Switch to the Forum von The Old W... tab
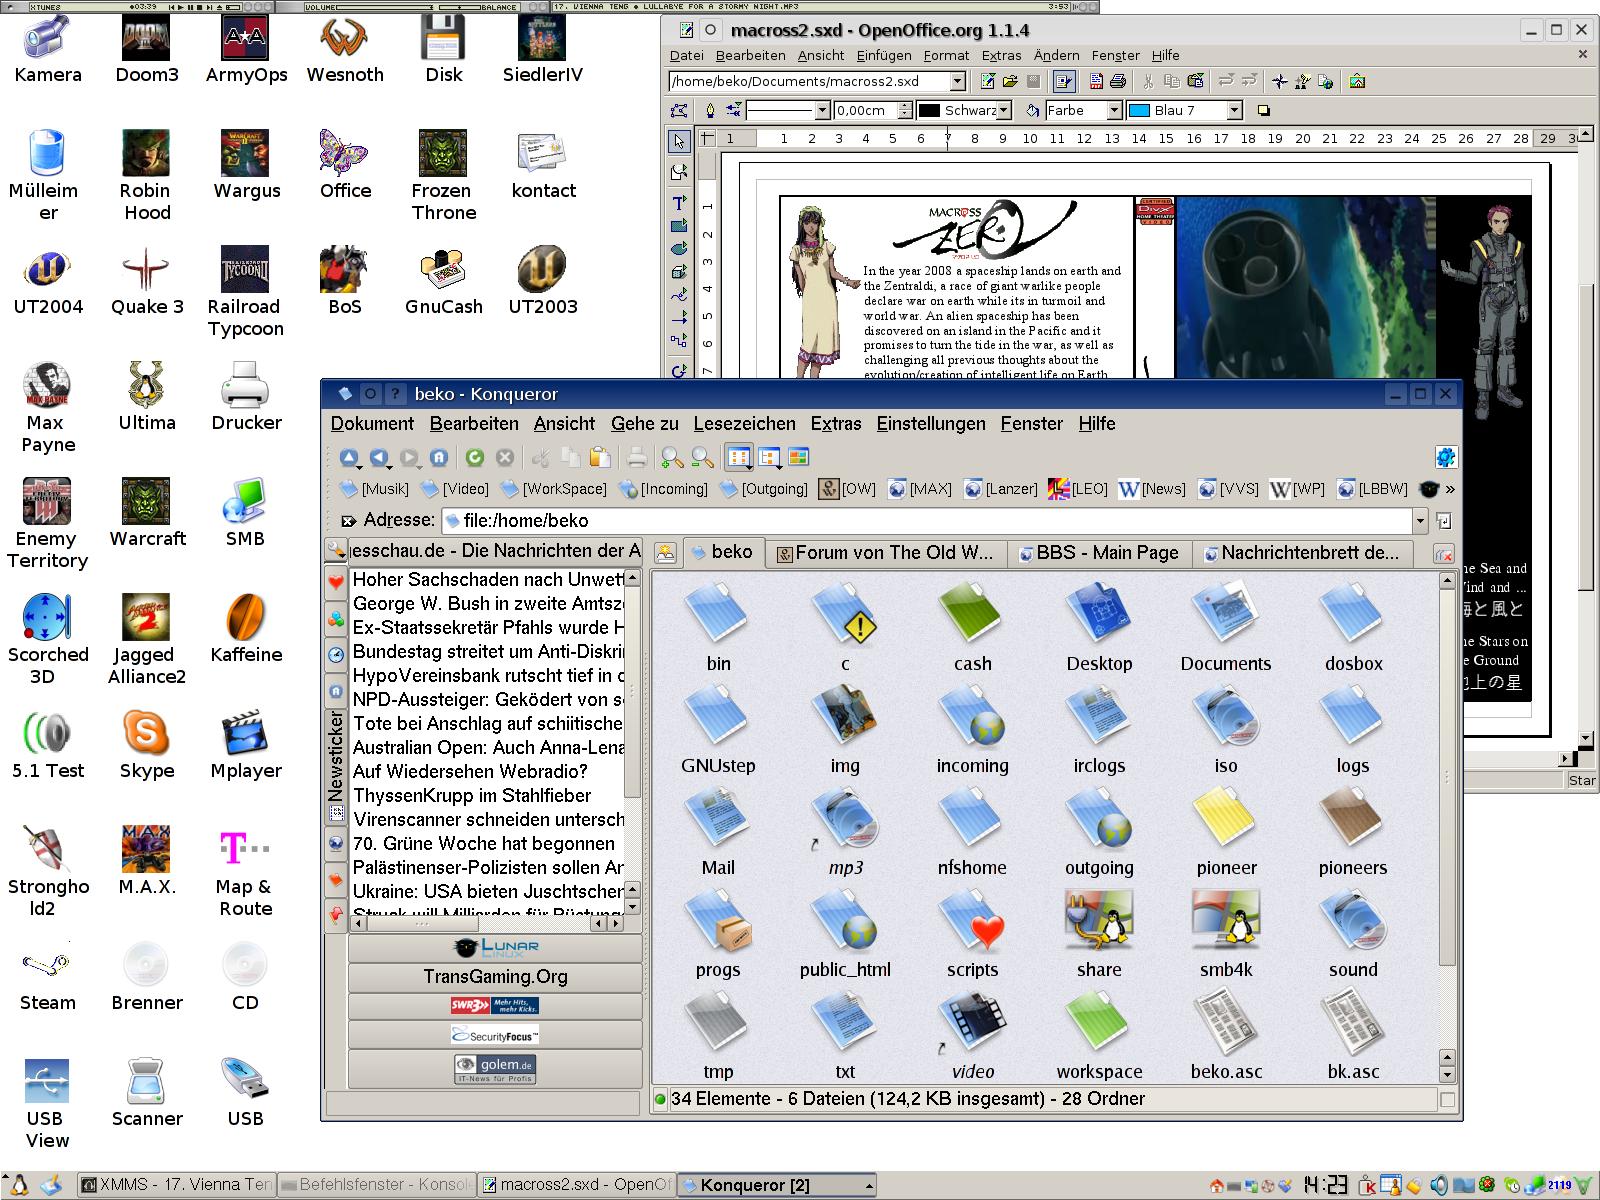The width and height of the screenshot is (1600, 1200). pyautogui.click(x=885, y=553)
